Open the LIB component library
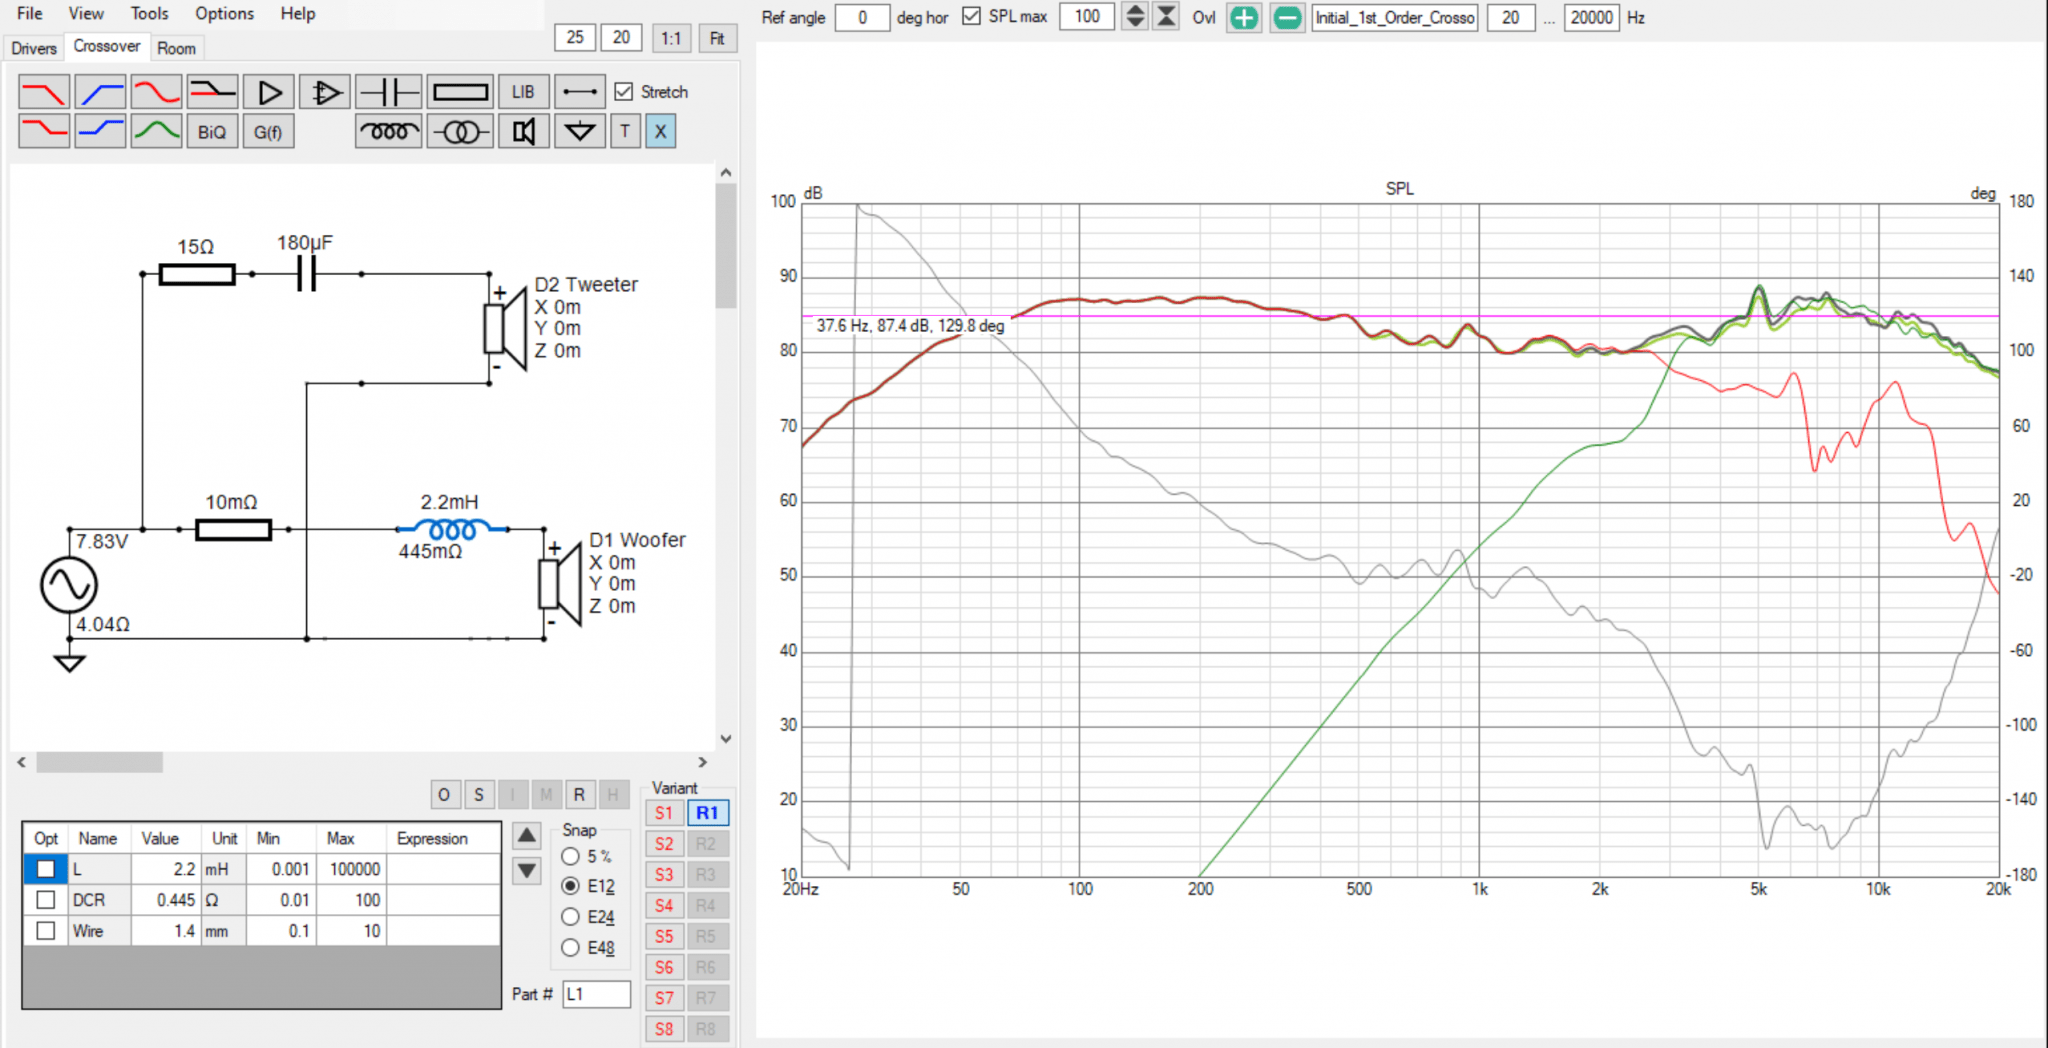Image resolution: width=2048 pixels, height=1048 pixels. click(523, 92)
